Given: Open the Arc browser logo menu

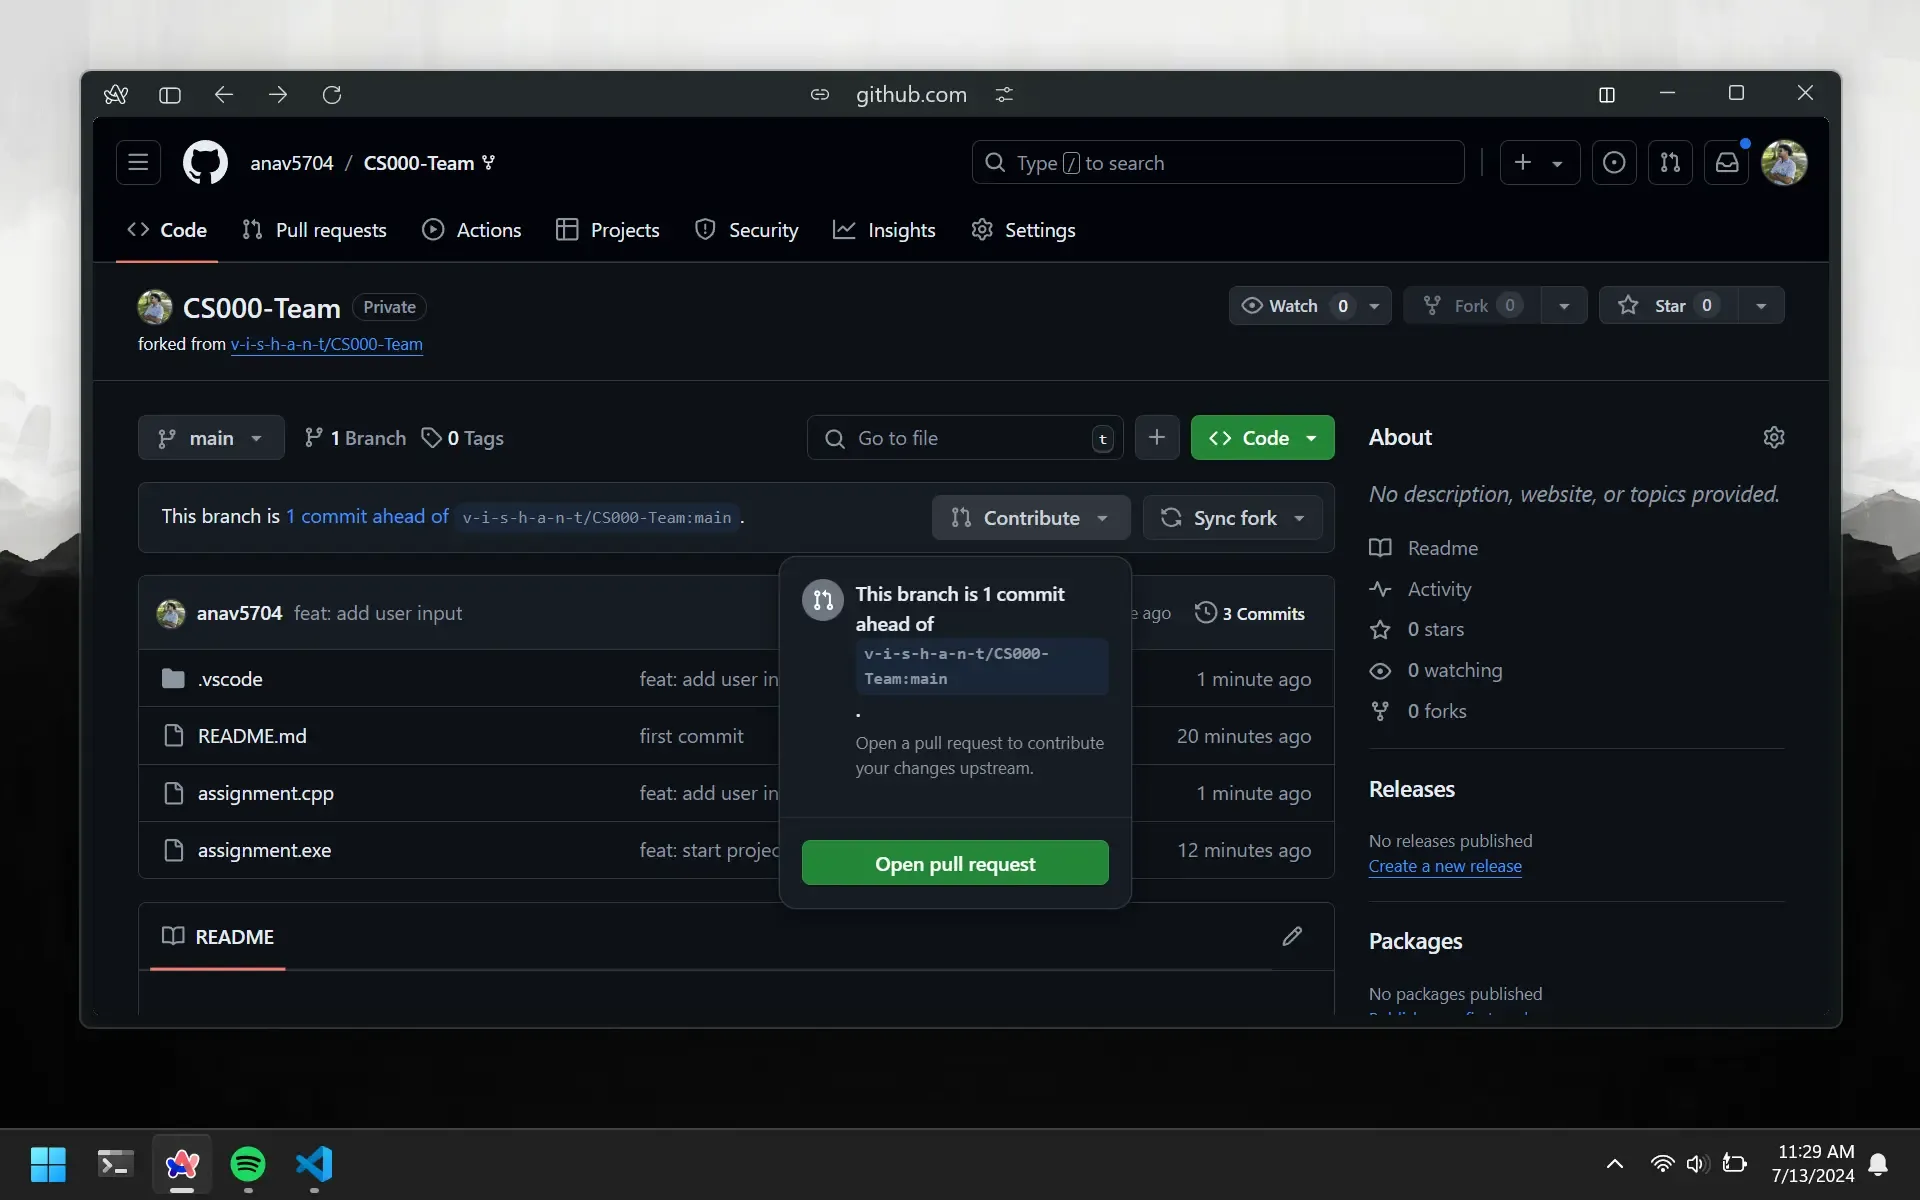Looking at the screenshot, I should (x=116, y=95).
